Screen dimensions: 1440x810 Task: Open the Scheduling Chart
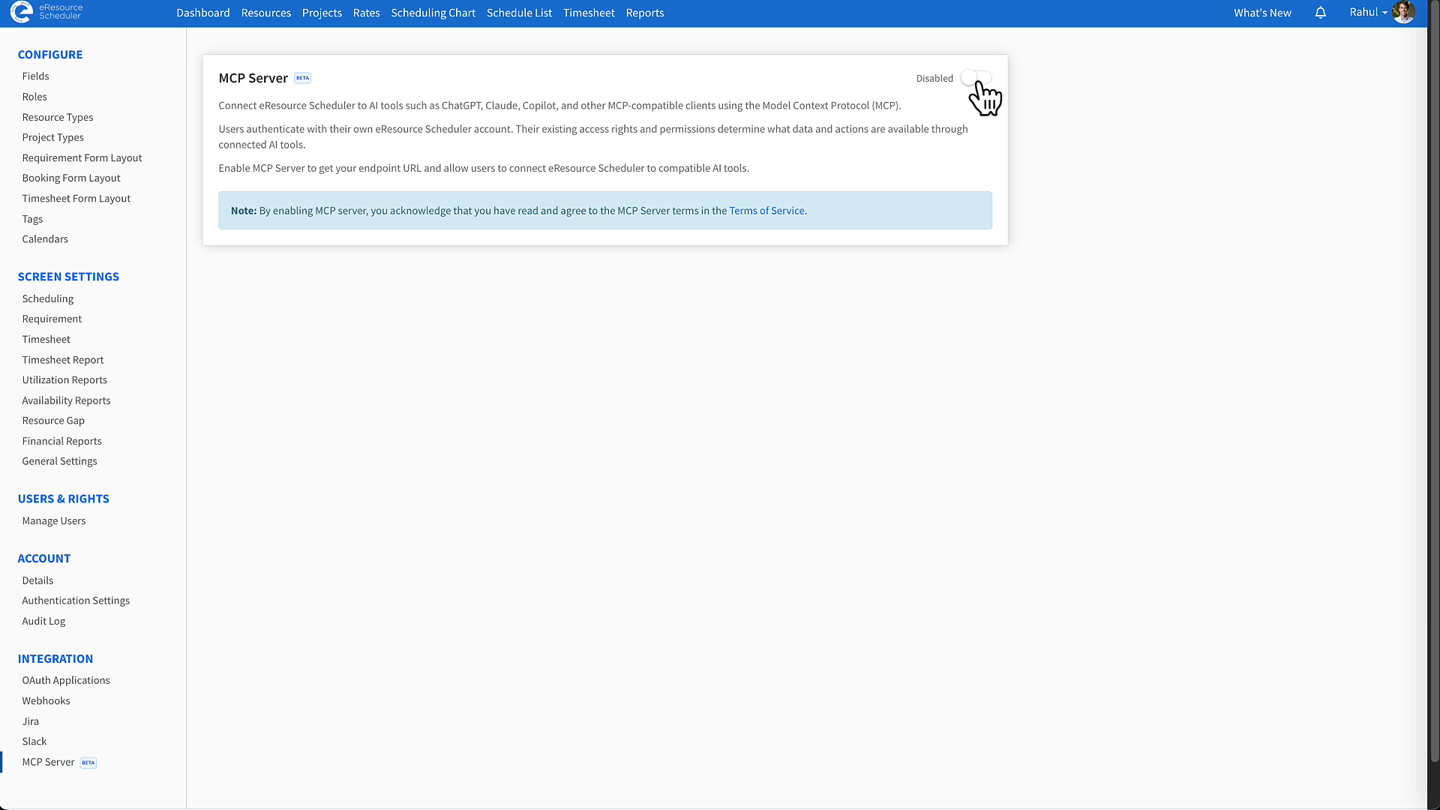pyautogui.click(x=433, y=13)
